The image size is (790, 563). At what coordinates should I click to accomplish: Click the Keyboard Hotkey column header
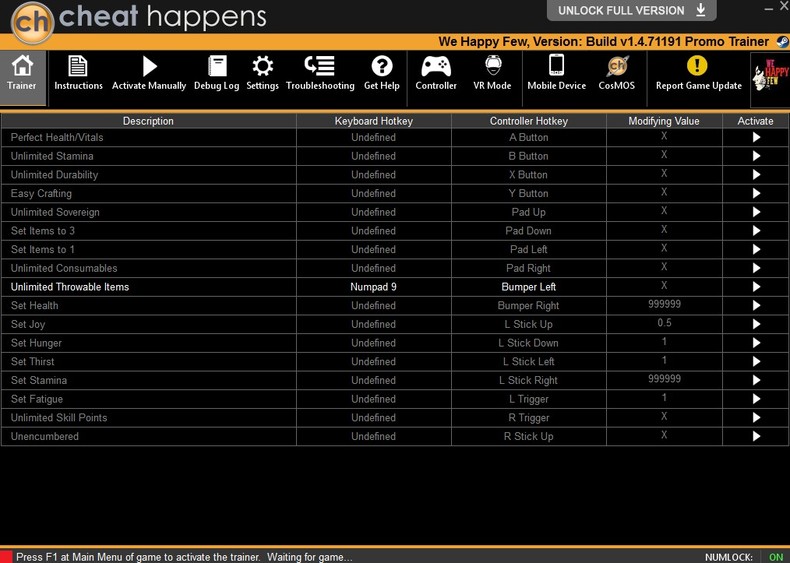(x=373, y=121)
